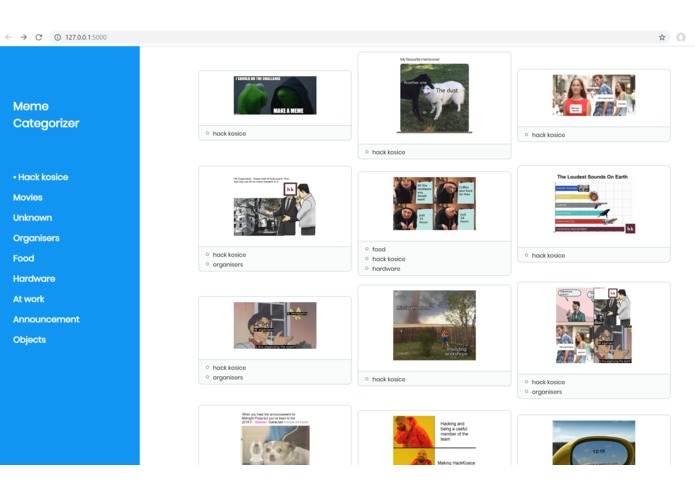Open the Gru's plan four-panel meme
Screen dimensions: 695x494
[x=434, y=204]
